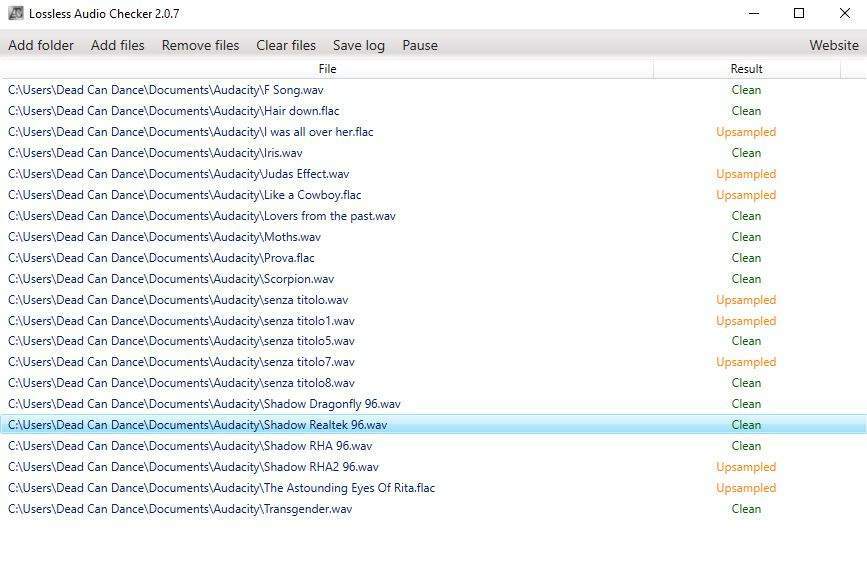The height and width of the screenshot is (575, 867).
Task: Select the Prova.flac entry
Action: pos(434,258)
